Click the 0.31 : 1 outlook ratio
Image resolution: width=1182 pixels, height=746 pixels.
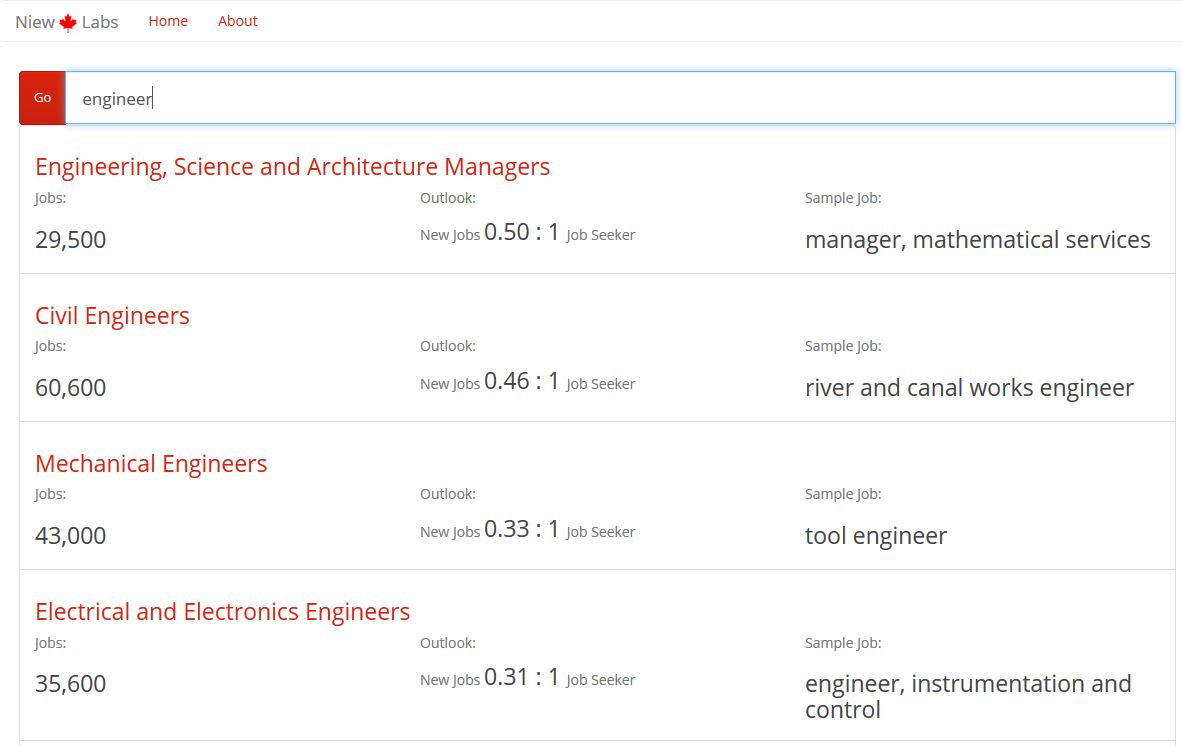(x=521, y=677)
